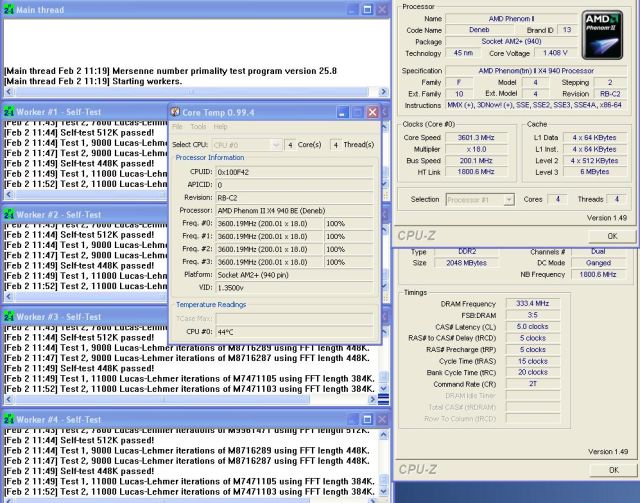Image resolution: width=640 pixels, height=503 pixels.
Task: Click Main thread 'Starting workers.' log line
Action: [93, 81]
